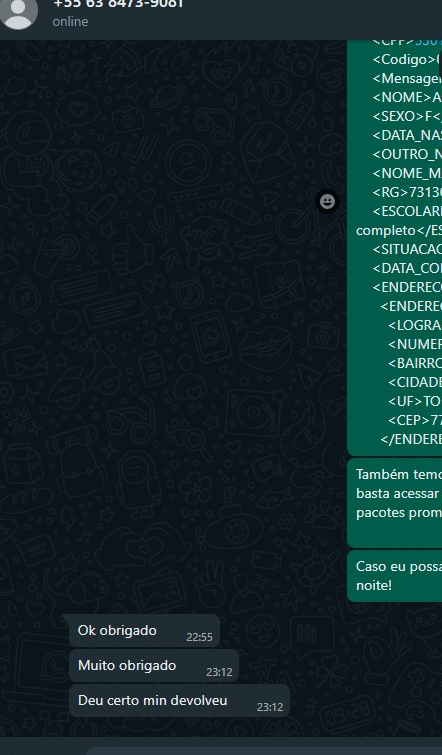Click the <RG>7313 line in message
Screen dimensions: 442x755
coord(407,192)
